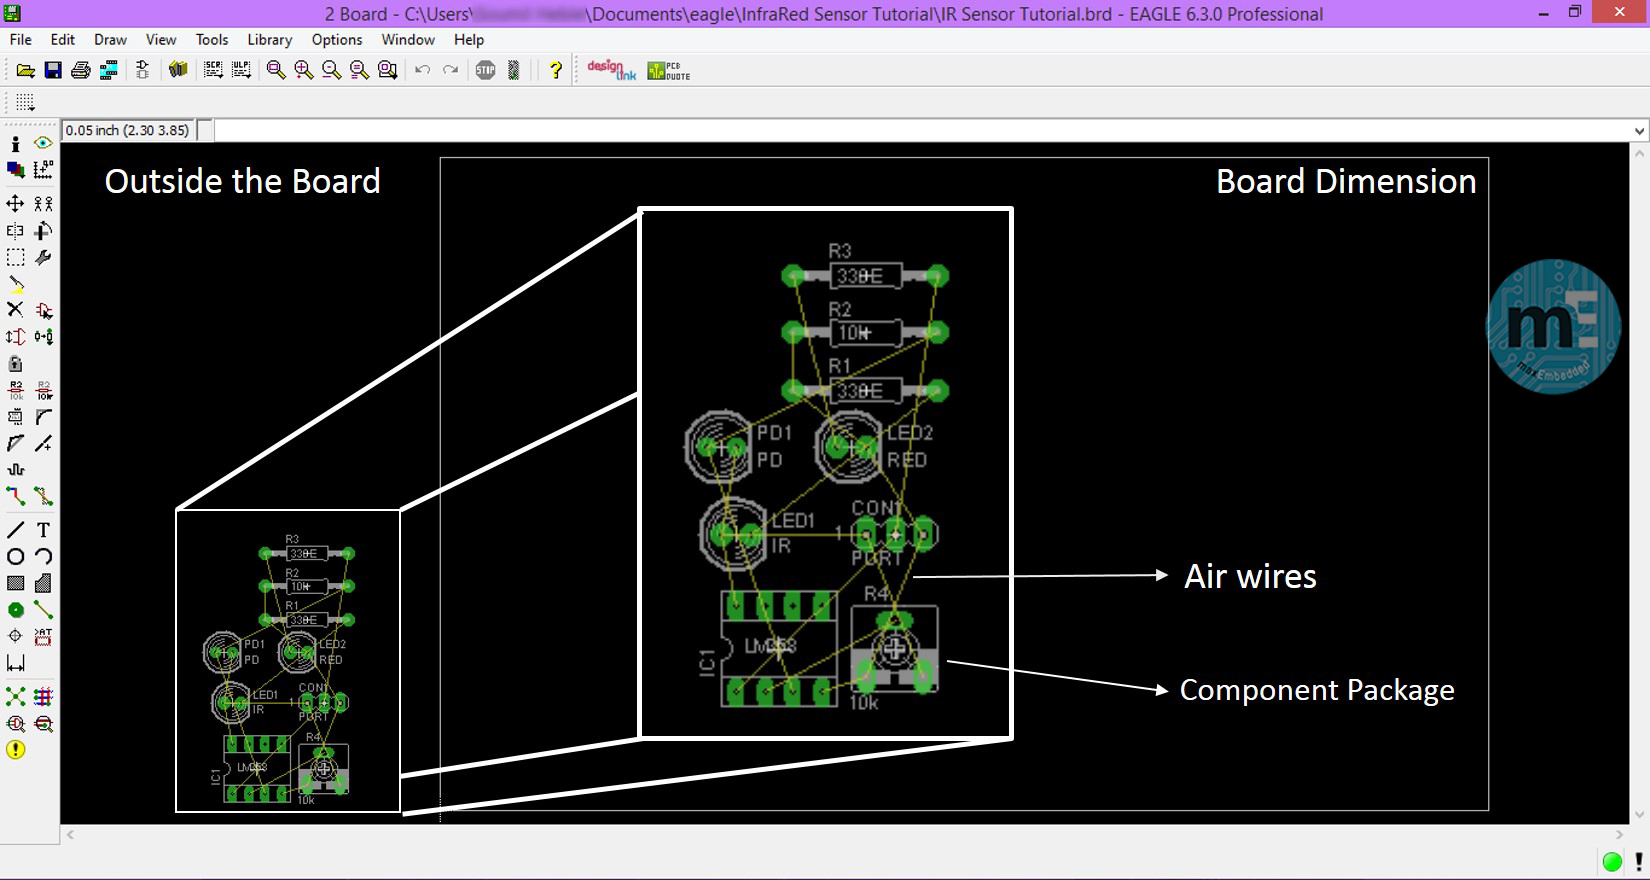
Task: Start the Autorouter
Action: pyautogui.click(x=43, y=697)
